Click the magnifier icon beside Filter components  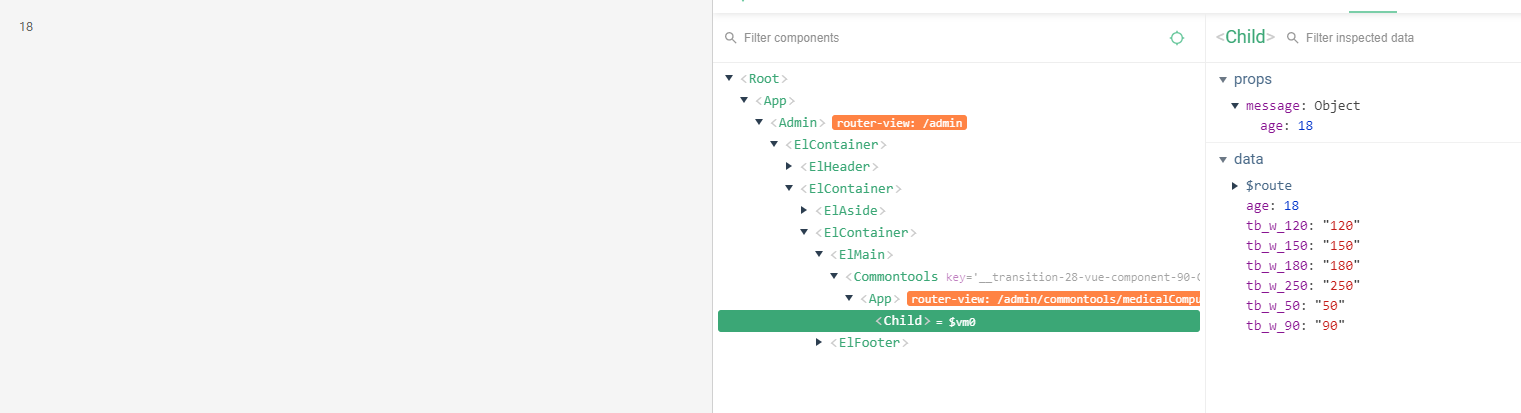[x=730, y=38]
